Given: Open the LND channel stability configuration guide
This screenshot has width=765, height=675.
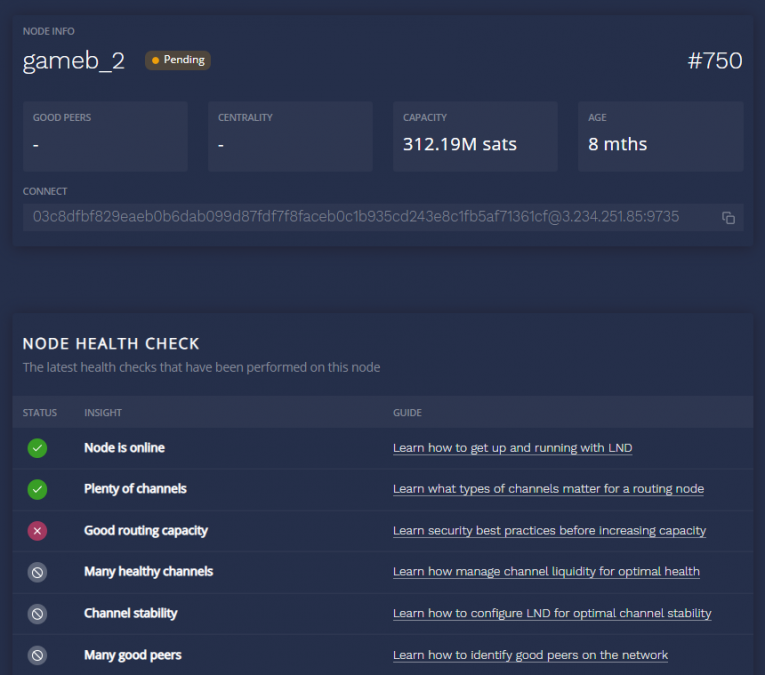Looking at the screenshot, I should (552, 613).
